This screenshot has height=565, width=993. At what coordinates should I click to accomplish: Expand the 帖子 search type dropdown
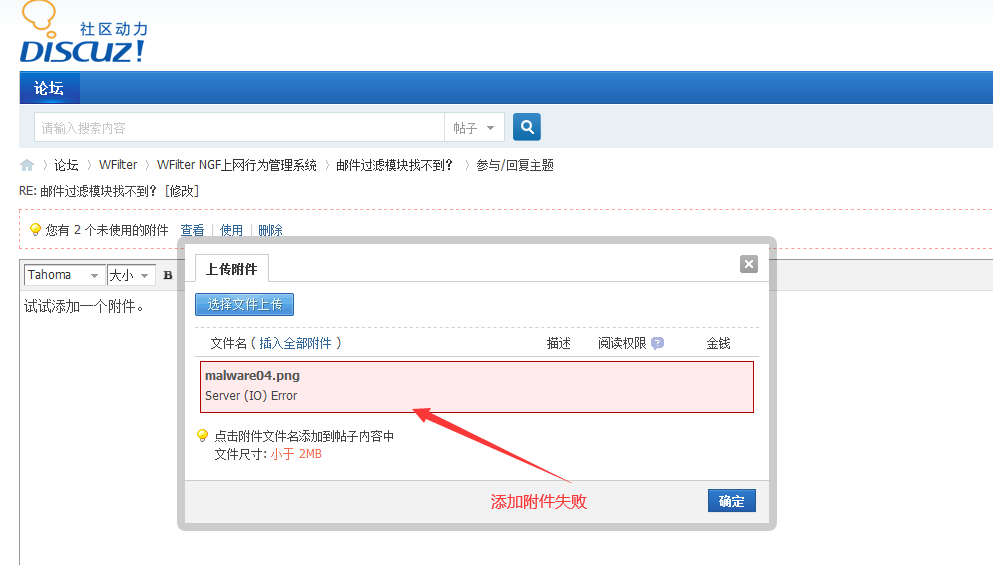(x=474, y=128)
